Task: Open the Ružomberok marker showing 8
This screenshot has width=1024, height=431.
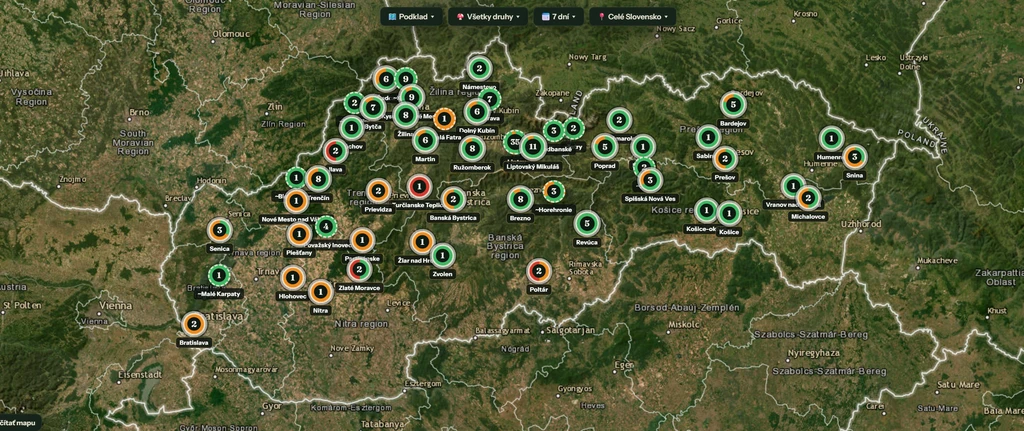Action: point(472,148)
